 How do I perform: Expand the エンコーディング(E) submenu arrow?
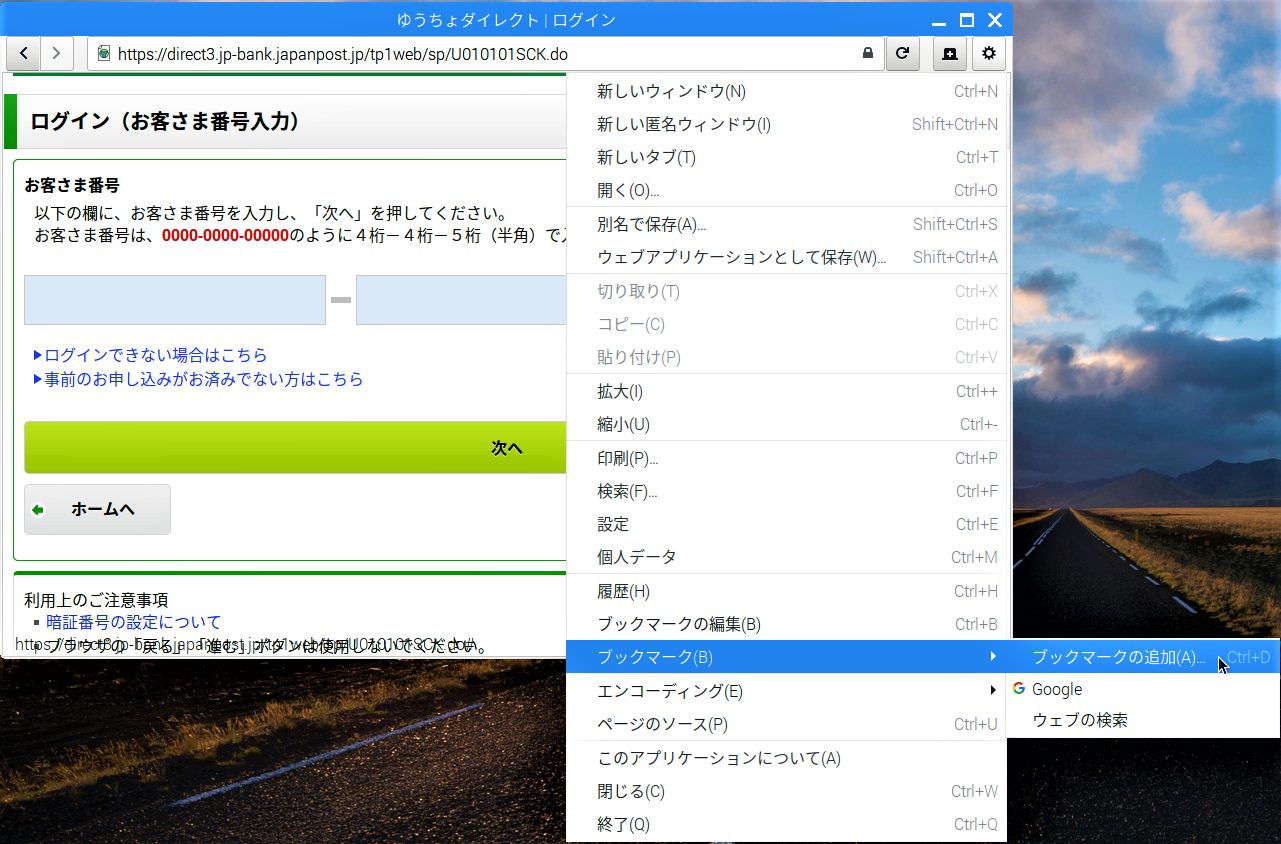click(x=993, y=690)
